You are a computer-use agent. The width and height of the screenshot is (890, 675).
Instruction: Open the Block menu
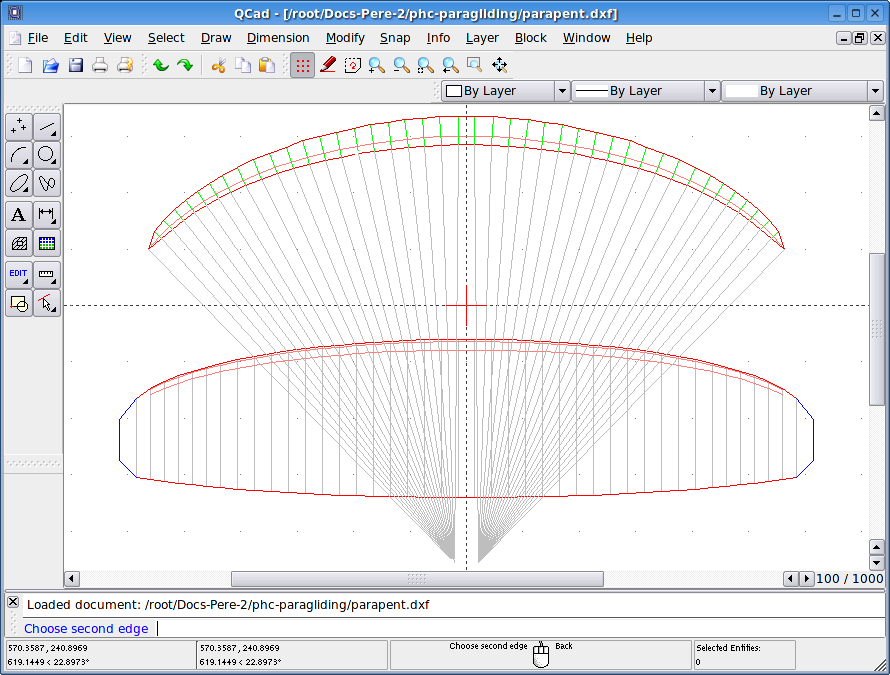click(531, 38)
